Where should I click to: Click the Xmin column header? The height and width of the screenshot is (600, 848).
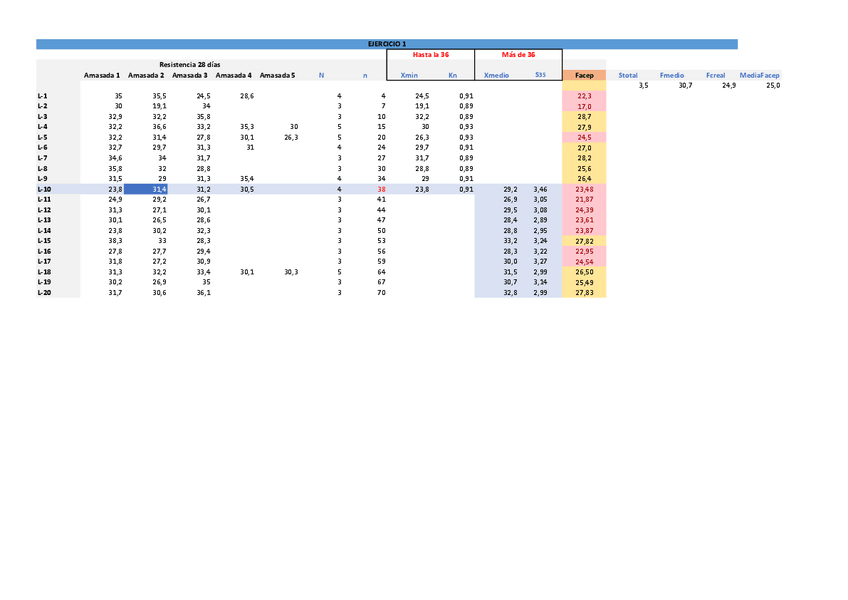point(409,75)
